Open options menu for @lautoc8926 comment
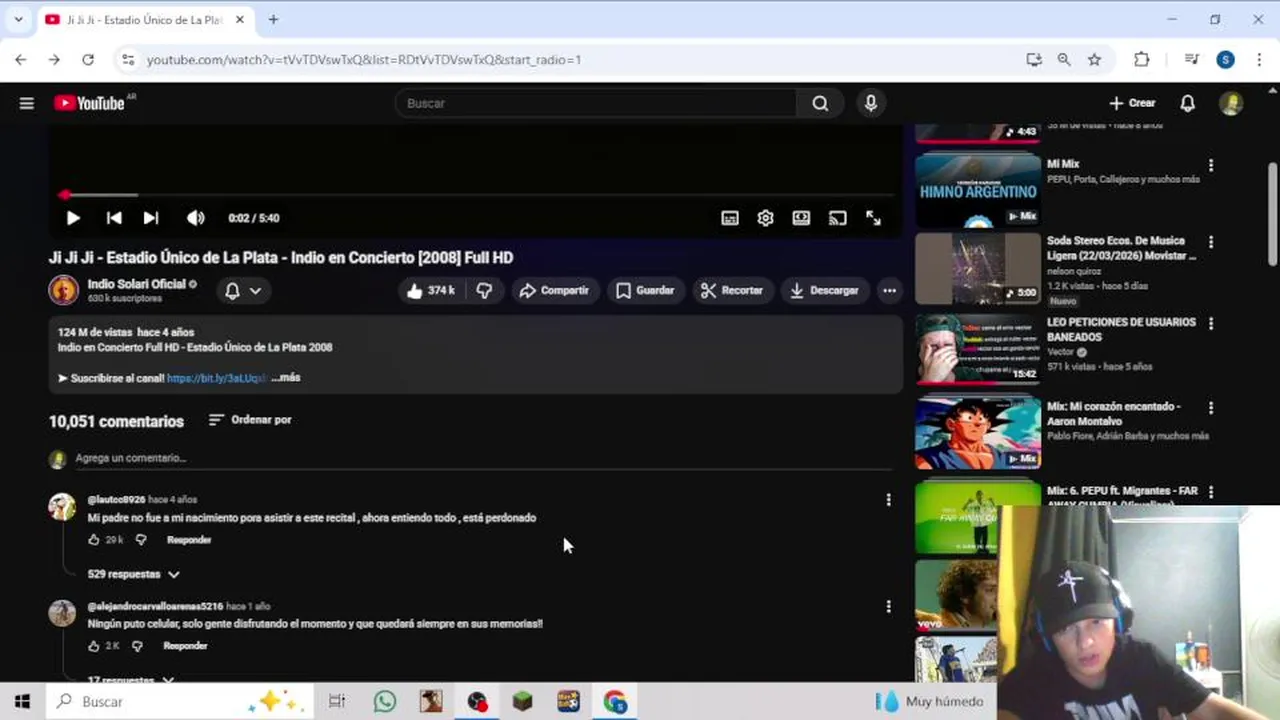 pyautogui.click(x=888, y=500)
